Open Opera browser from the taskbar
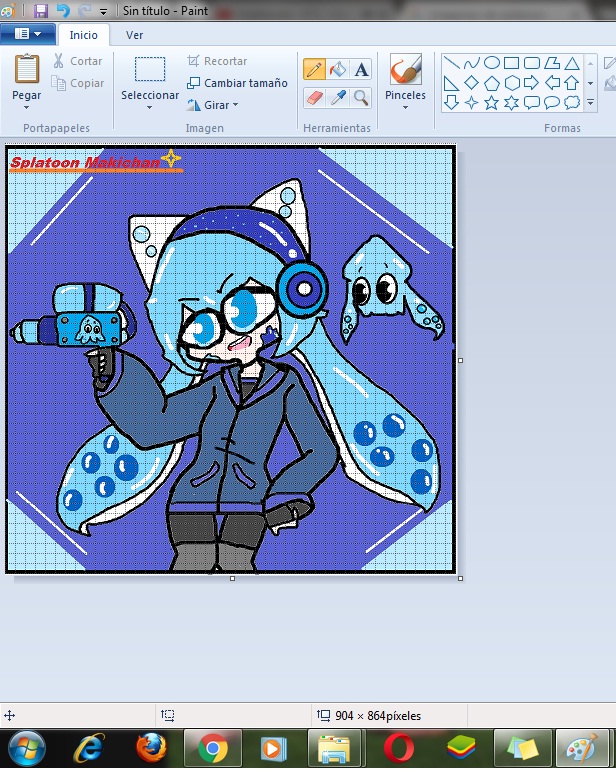Viewport: 616px width, 778px height. coord(399,748)
